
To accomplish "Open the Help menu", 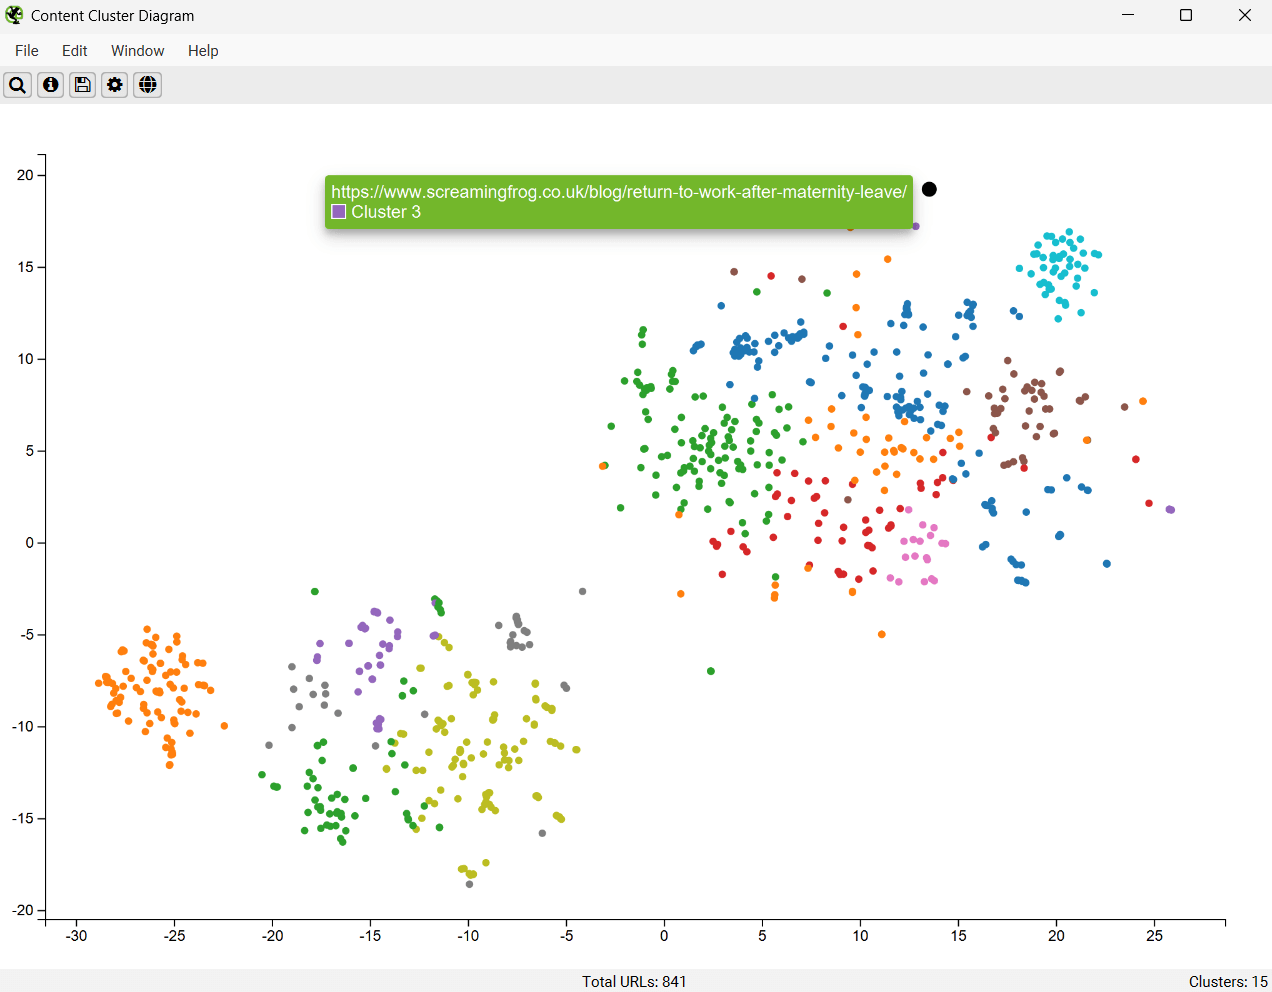I will point(203,50).
